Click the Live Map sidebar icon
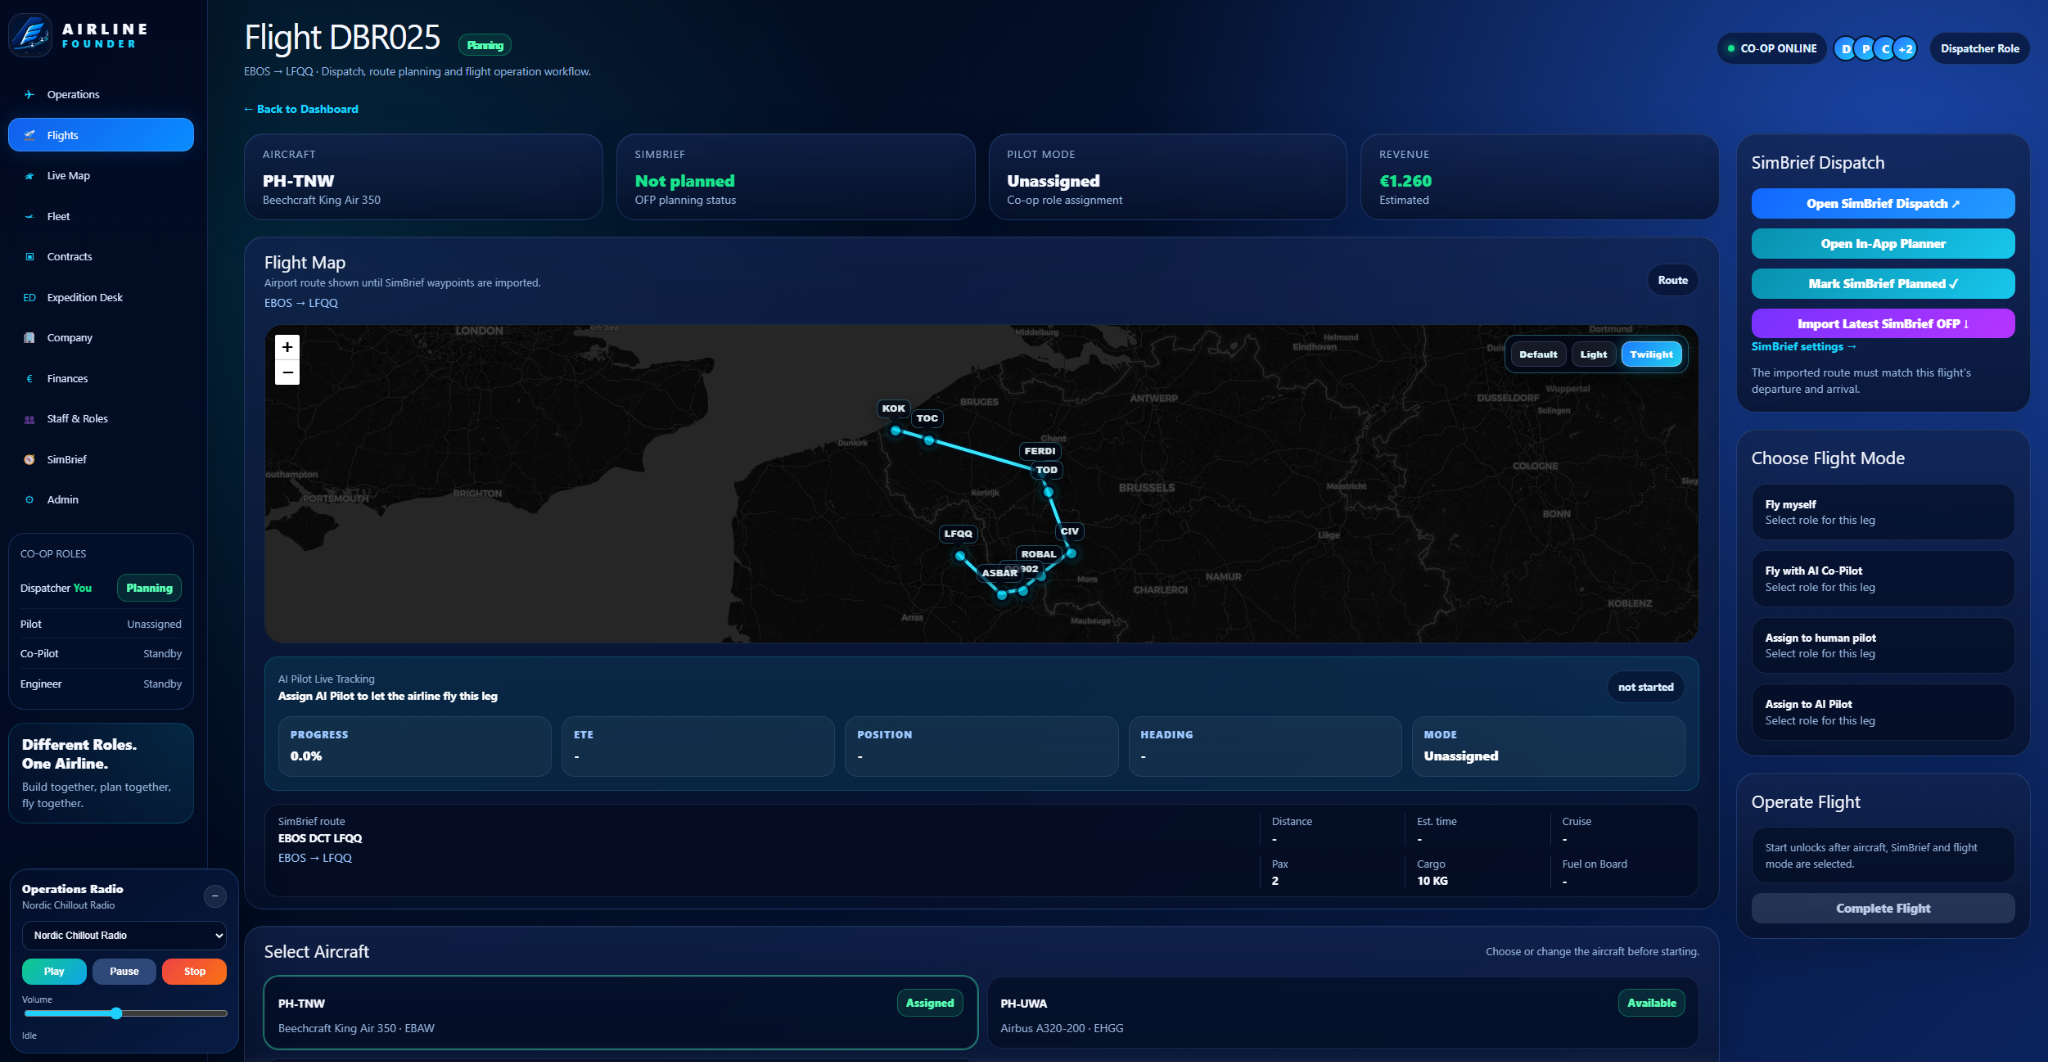Image resolution: width=2048 pixels, height=1062 pixels. tap(29, 176)
